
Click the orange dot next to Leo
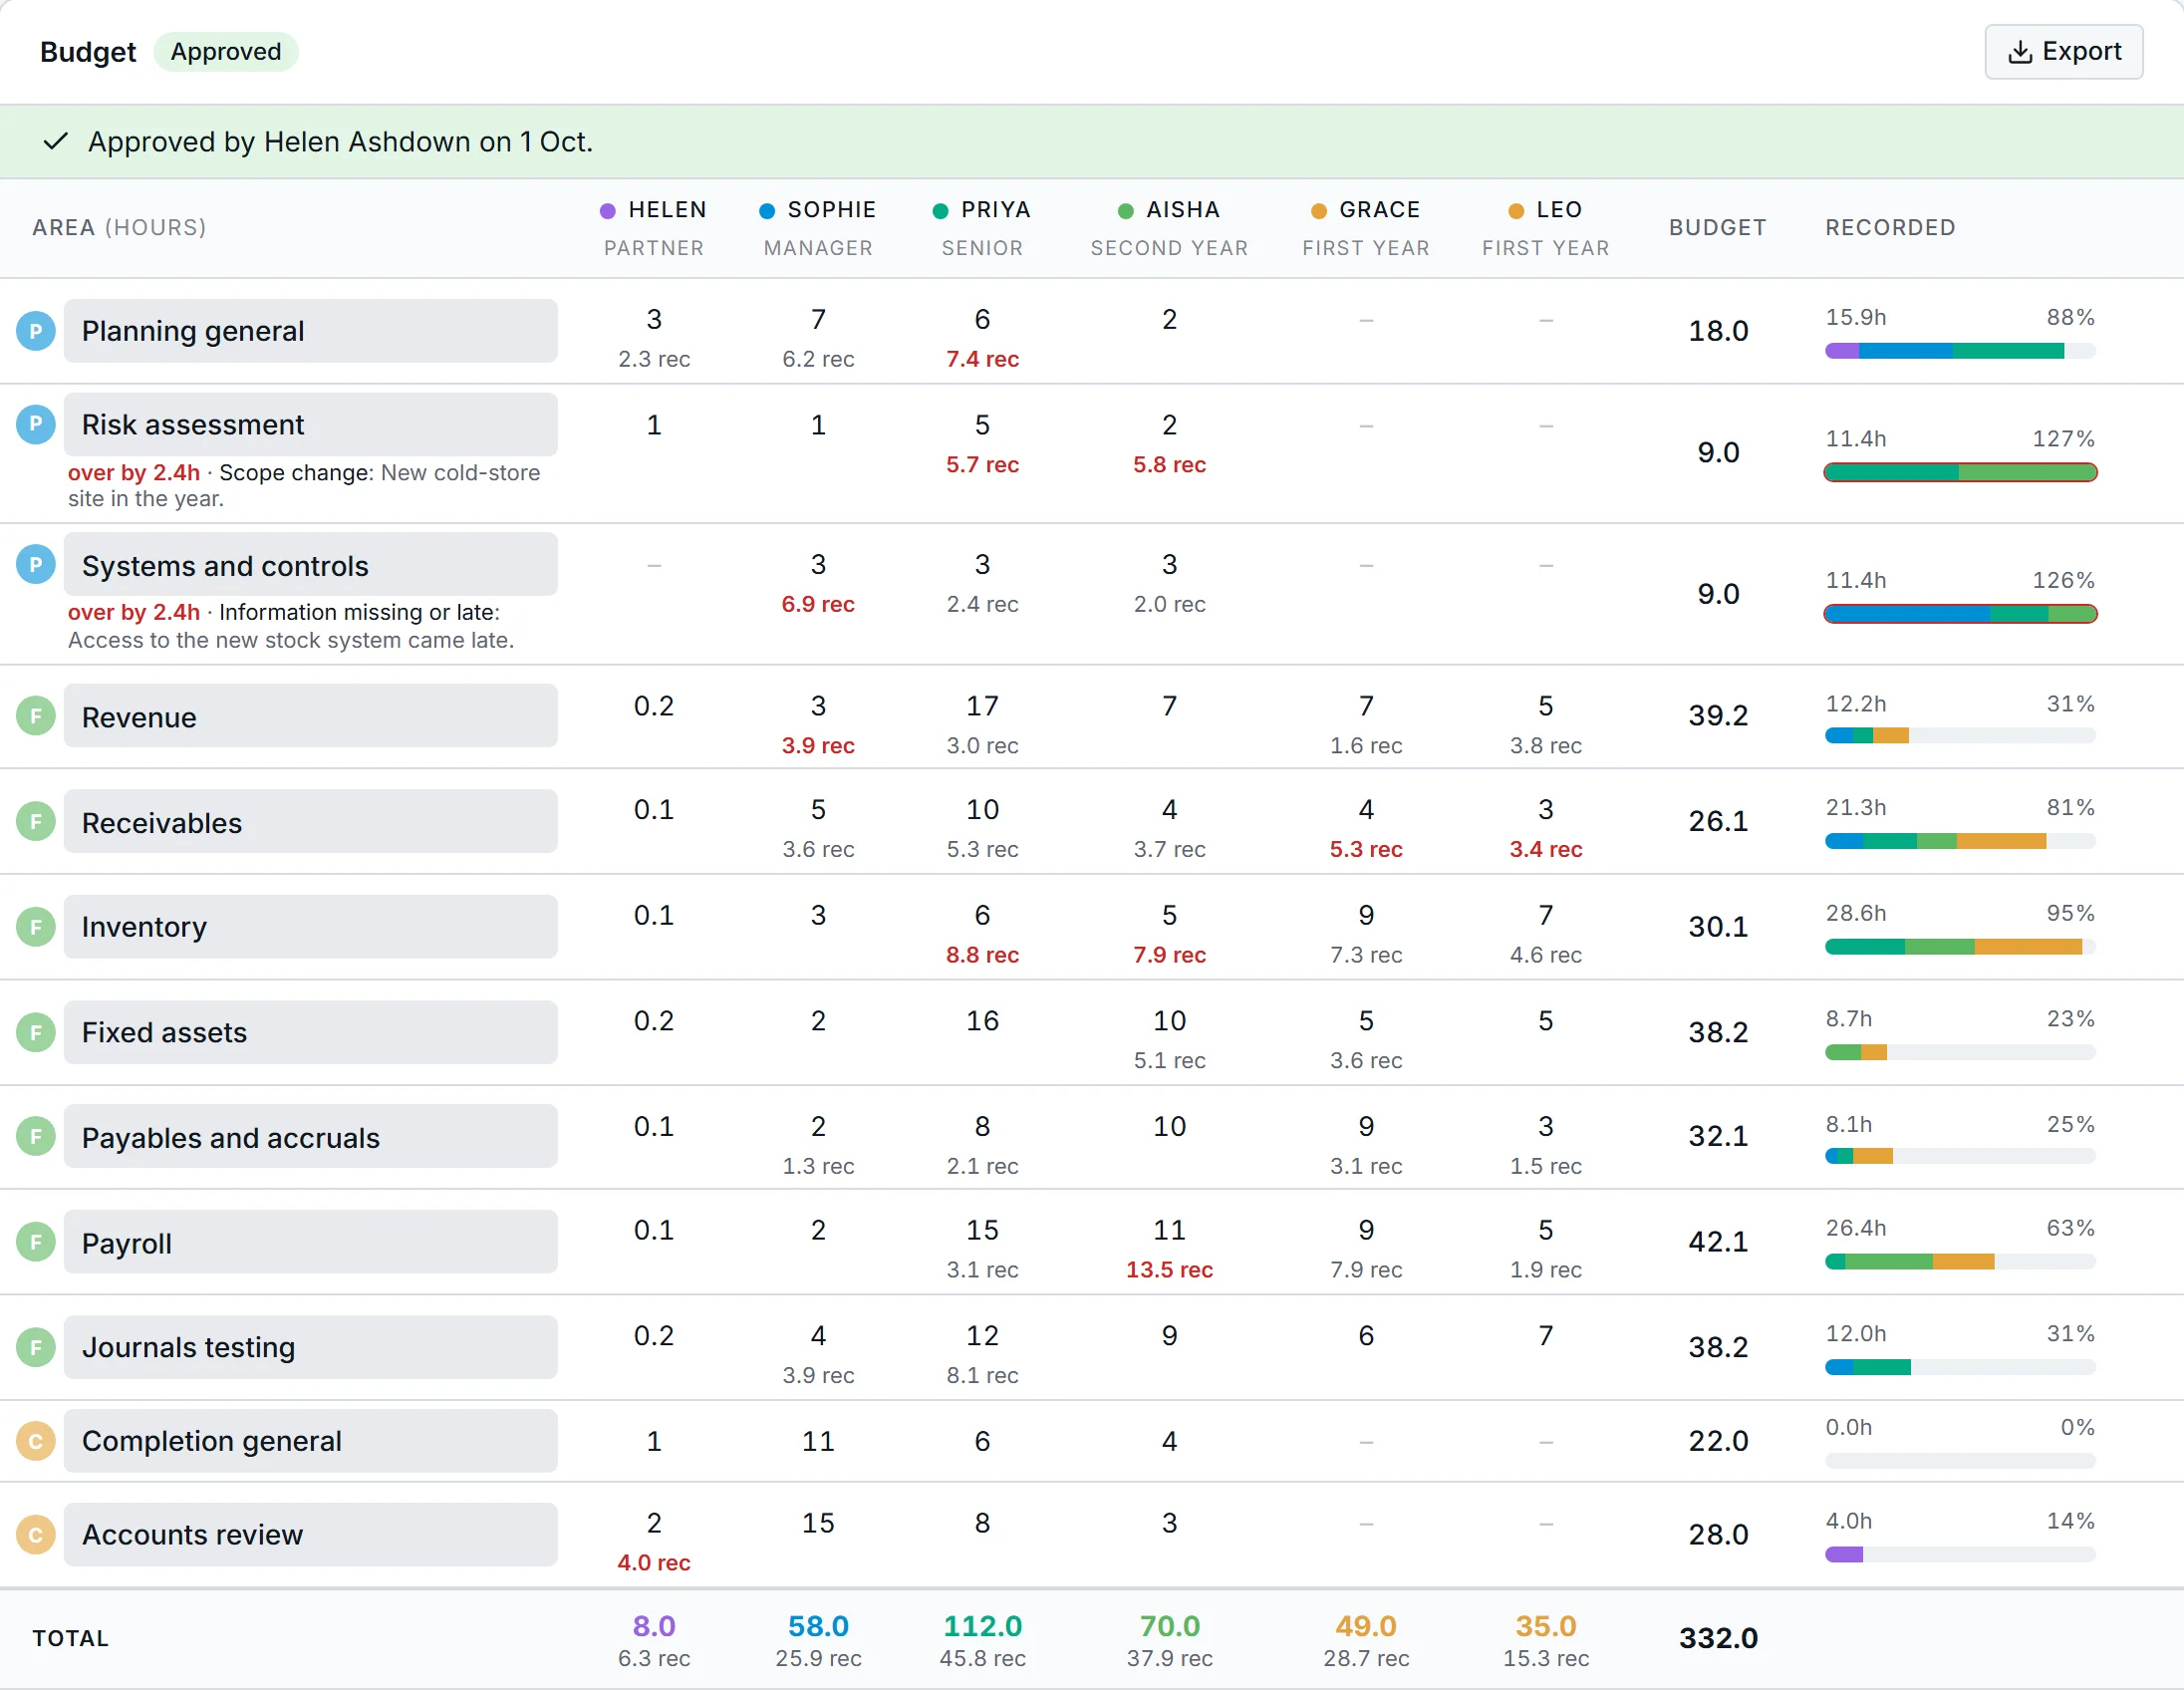pyautogui.click(x=1516, y=211)
